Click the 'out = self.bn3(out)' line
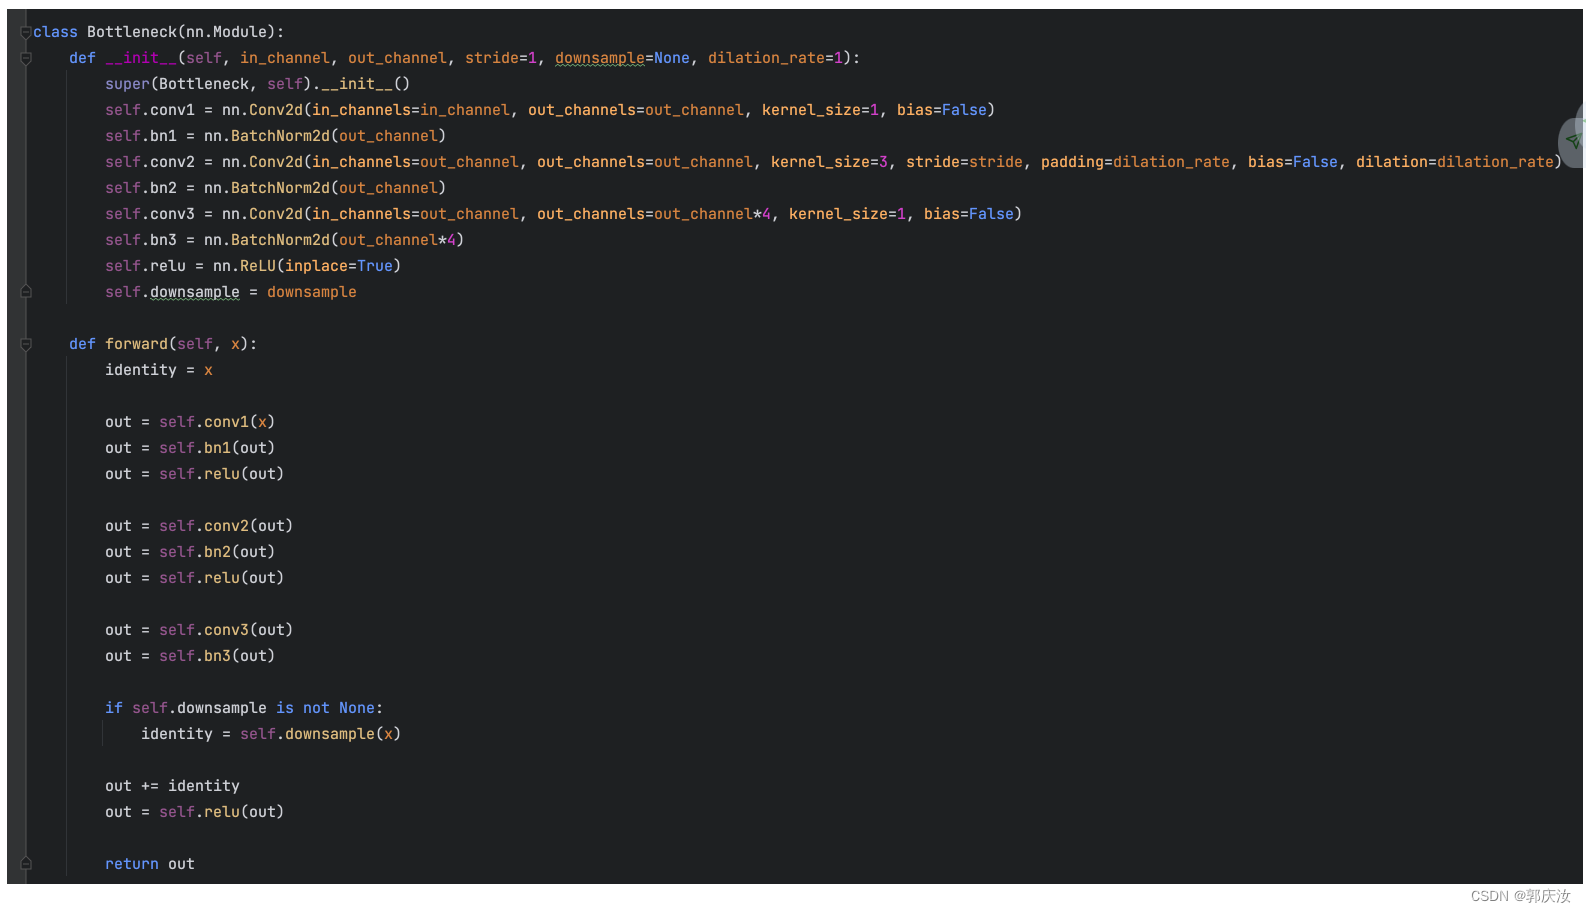Screen dimensions: 1586x913 click(190, 656)
